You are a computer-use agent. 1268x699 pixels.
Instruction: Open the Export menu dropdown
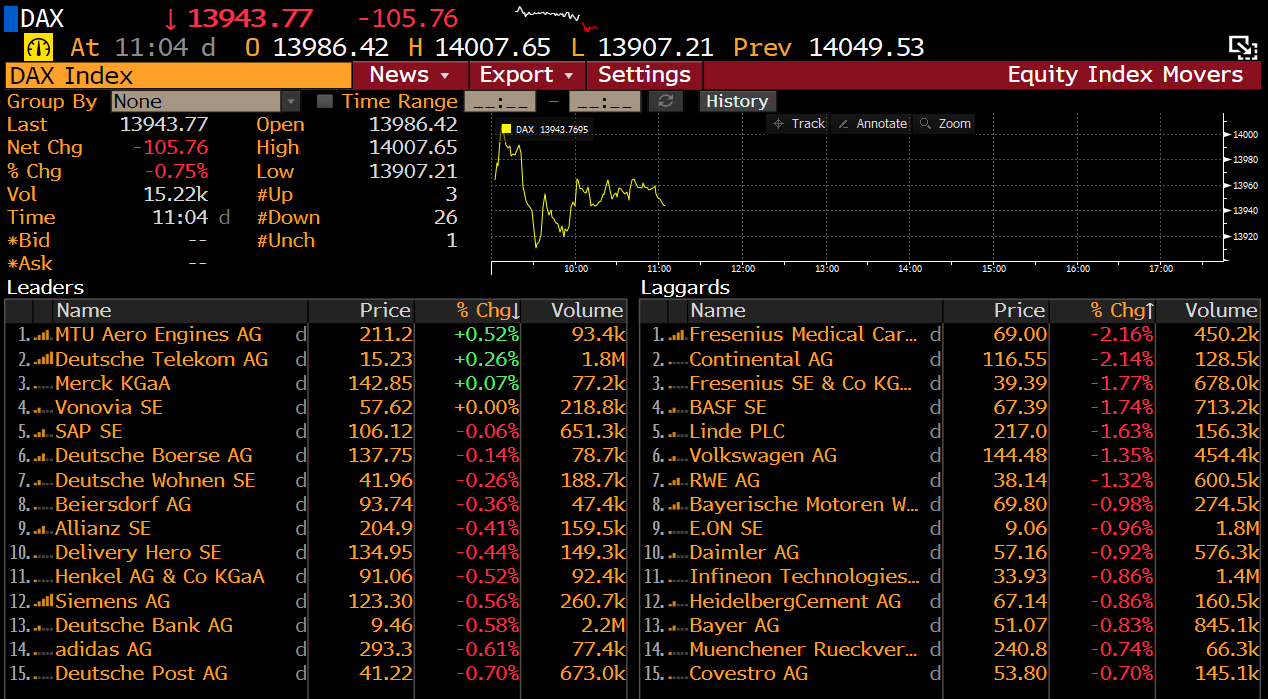(x=527, y=75)
